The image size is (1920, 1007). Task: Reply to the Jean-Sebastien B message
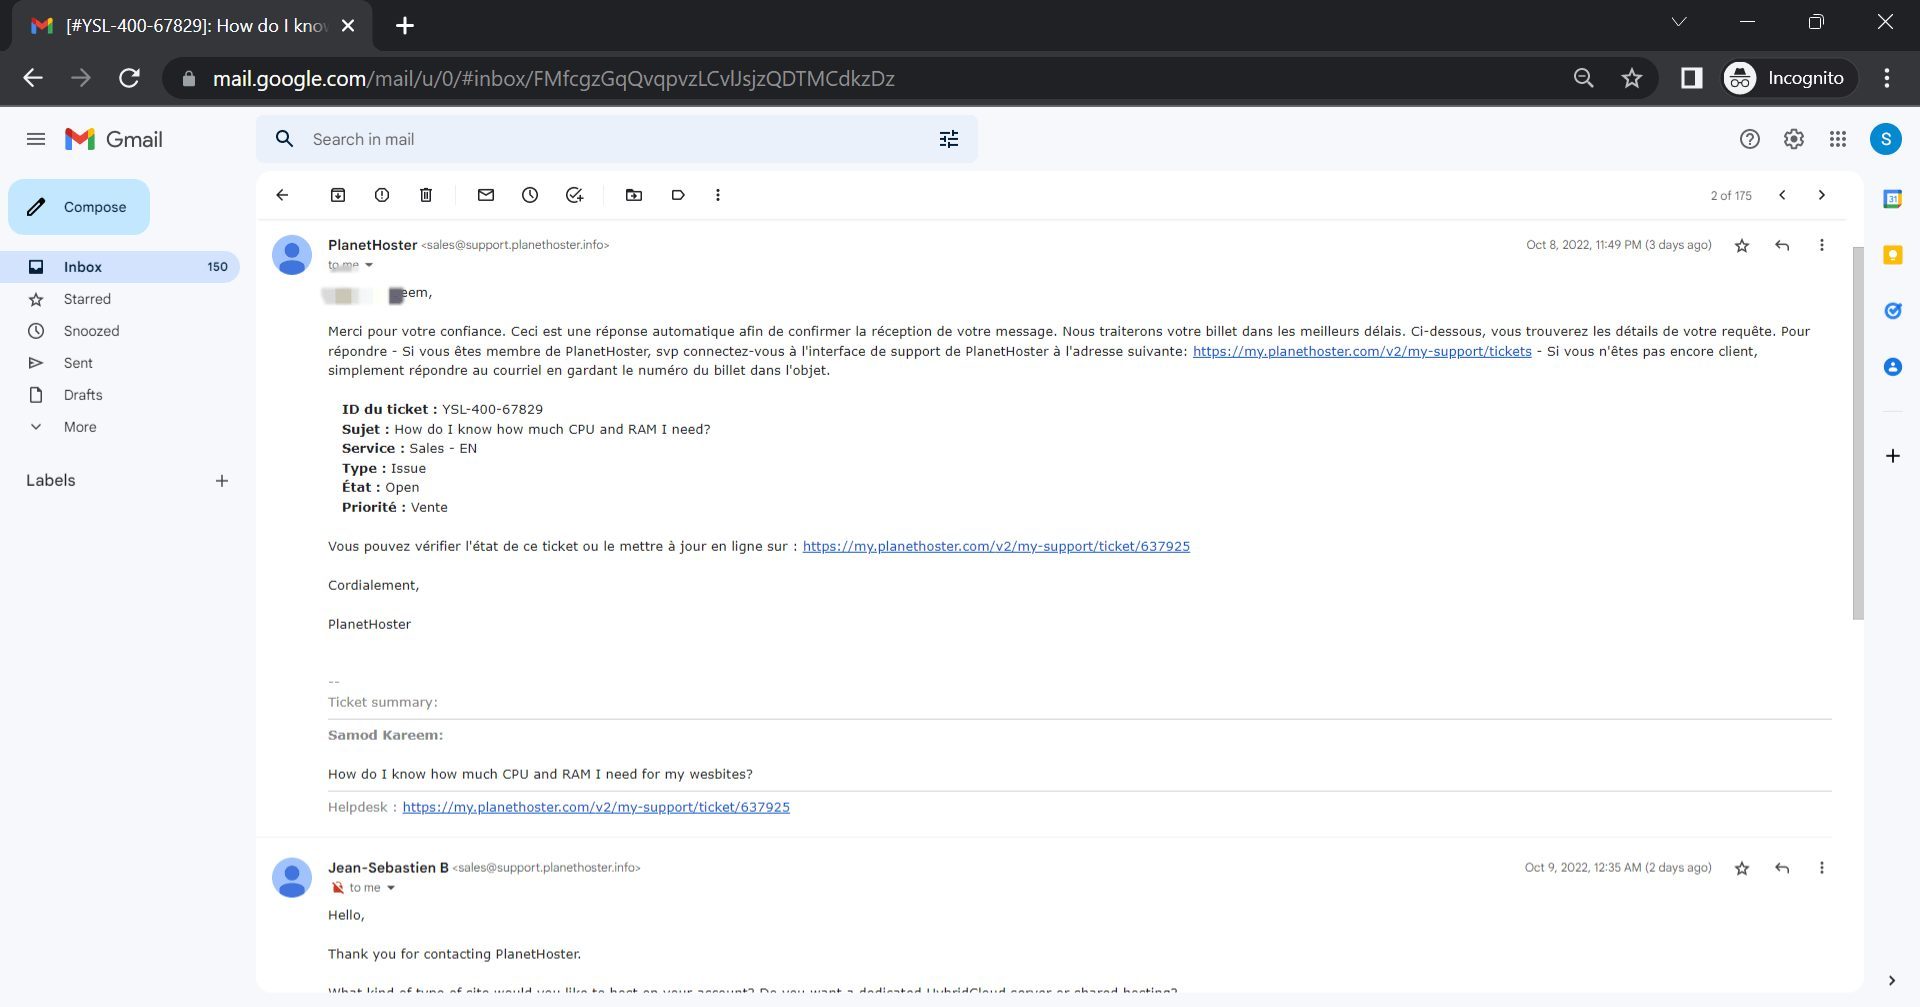[1782, 869]
